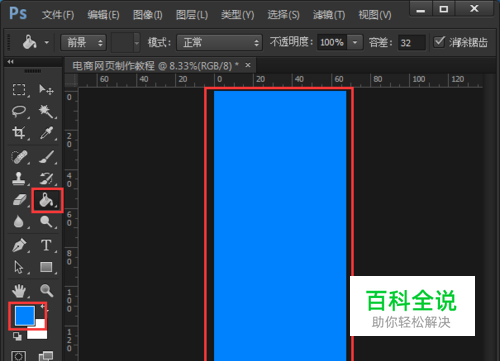
Task: Open the 视图(V) menu
Action: click(375, 15)
